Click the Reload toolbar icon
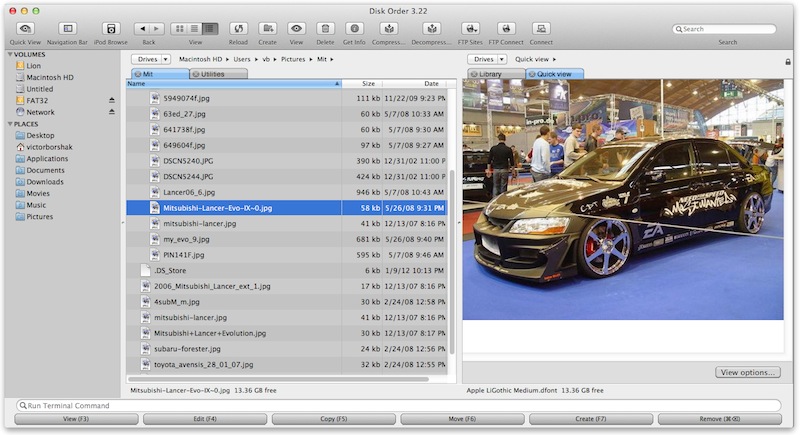Screen dimensions: 800x435 (238, 29)
